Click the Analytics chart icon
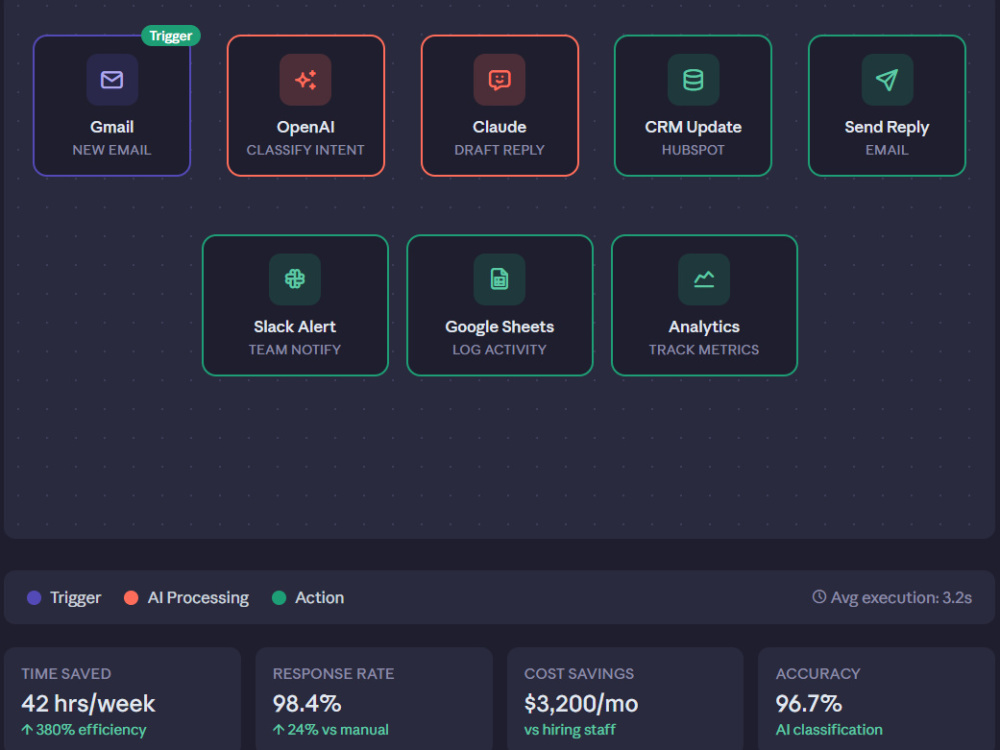The image size is (1000, 750). [x=704, y=279]
